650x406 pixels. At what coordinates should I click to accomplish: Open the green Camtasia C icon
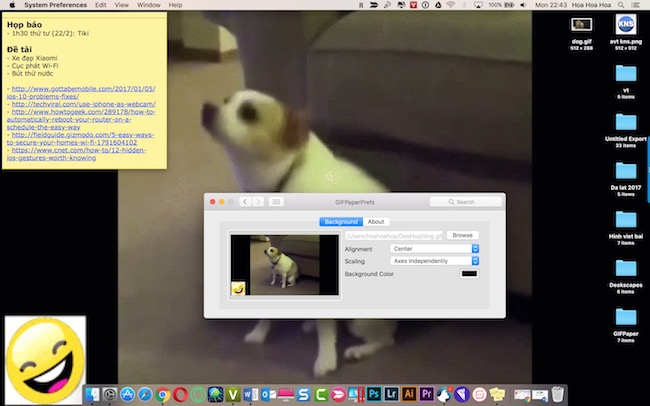point(321,394)
